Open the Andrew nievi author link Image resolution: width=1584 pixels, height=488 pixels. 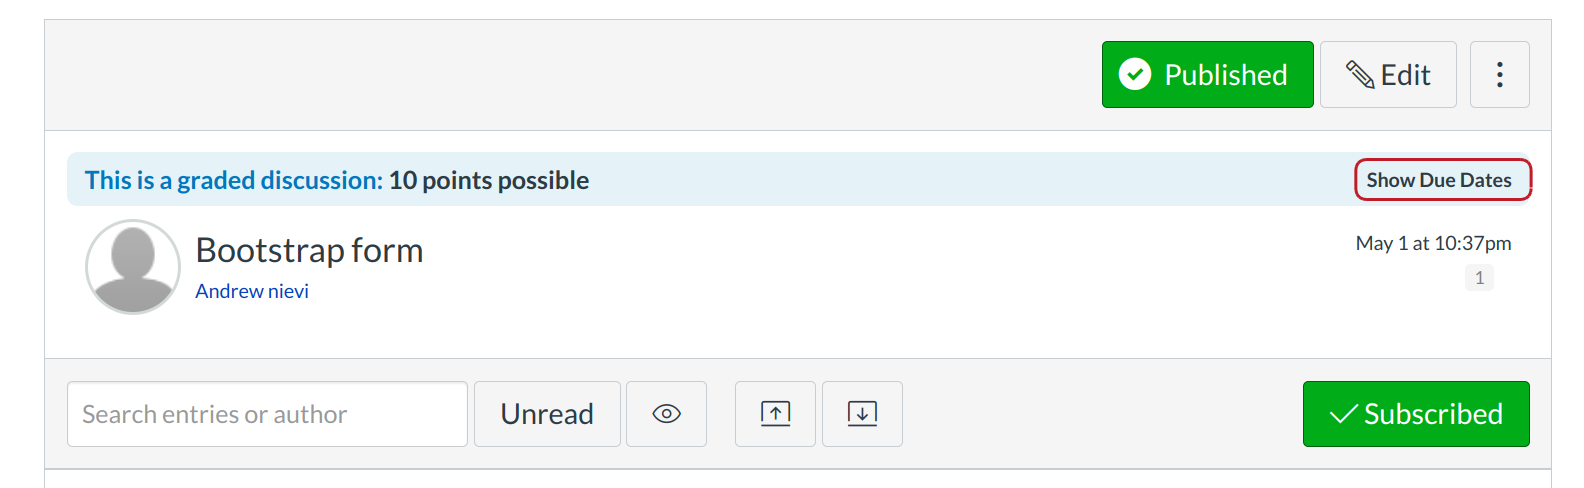coord(252,291)
